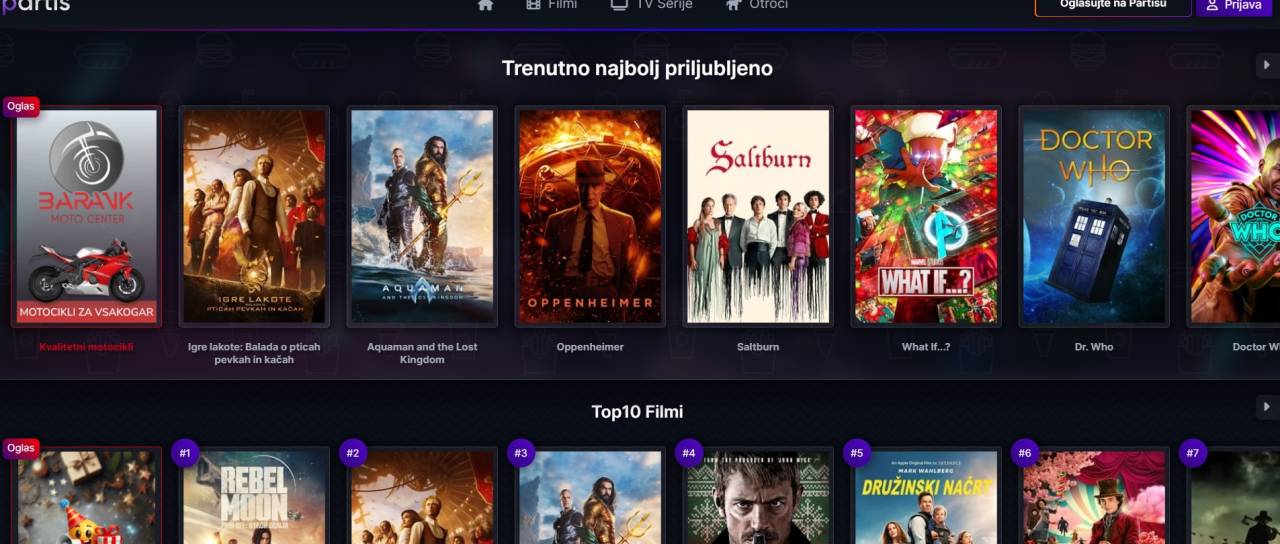Click the #1 rank badge on Rebel Moon
The width and height of the screenshot is (1280, 544).
tap(185, 453)
